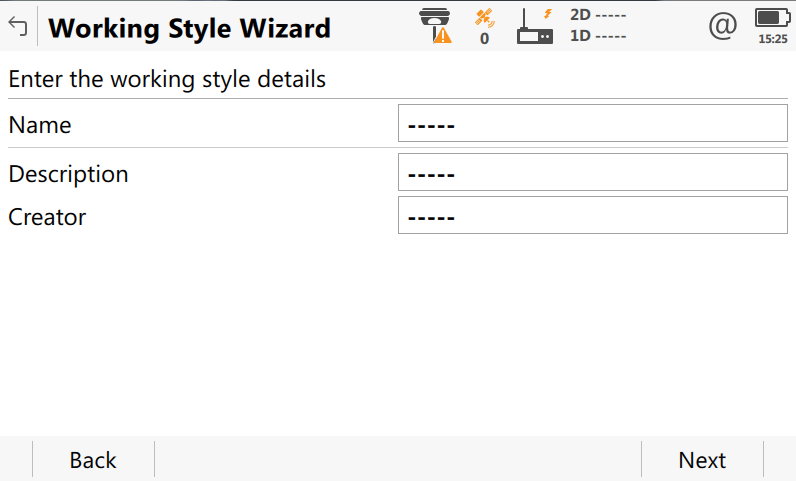
Task: Click the orange satellite tracking icon
Action: (485, 18)
